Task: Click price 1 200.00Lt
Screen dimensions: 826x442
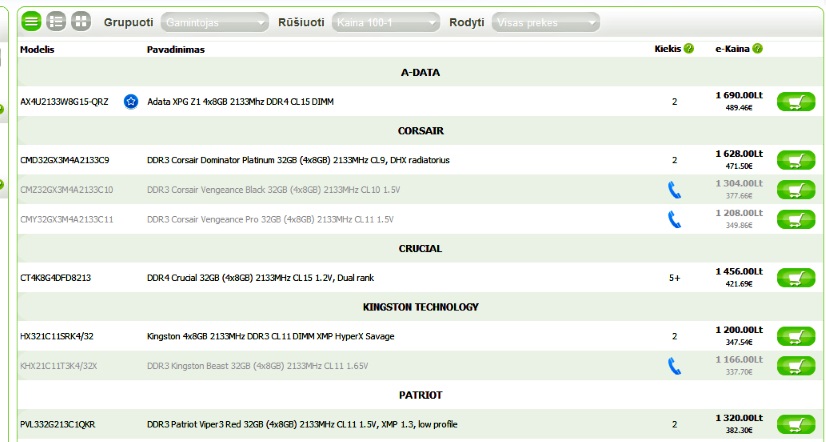Action: [x=739, y=330]
